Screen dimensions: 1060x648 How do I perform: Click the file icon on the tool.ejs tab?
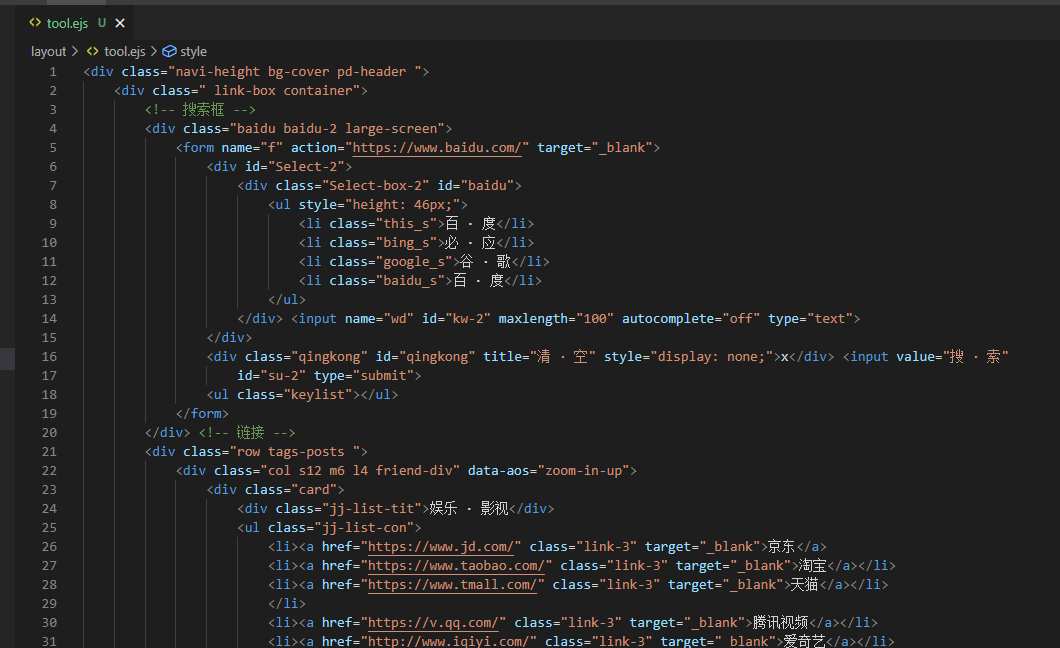click(35, 23)
